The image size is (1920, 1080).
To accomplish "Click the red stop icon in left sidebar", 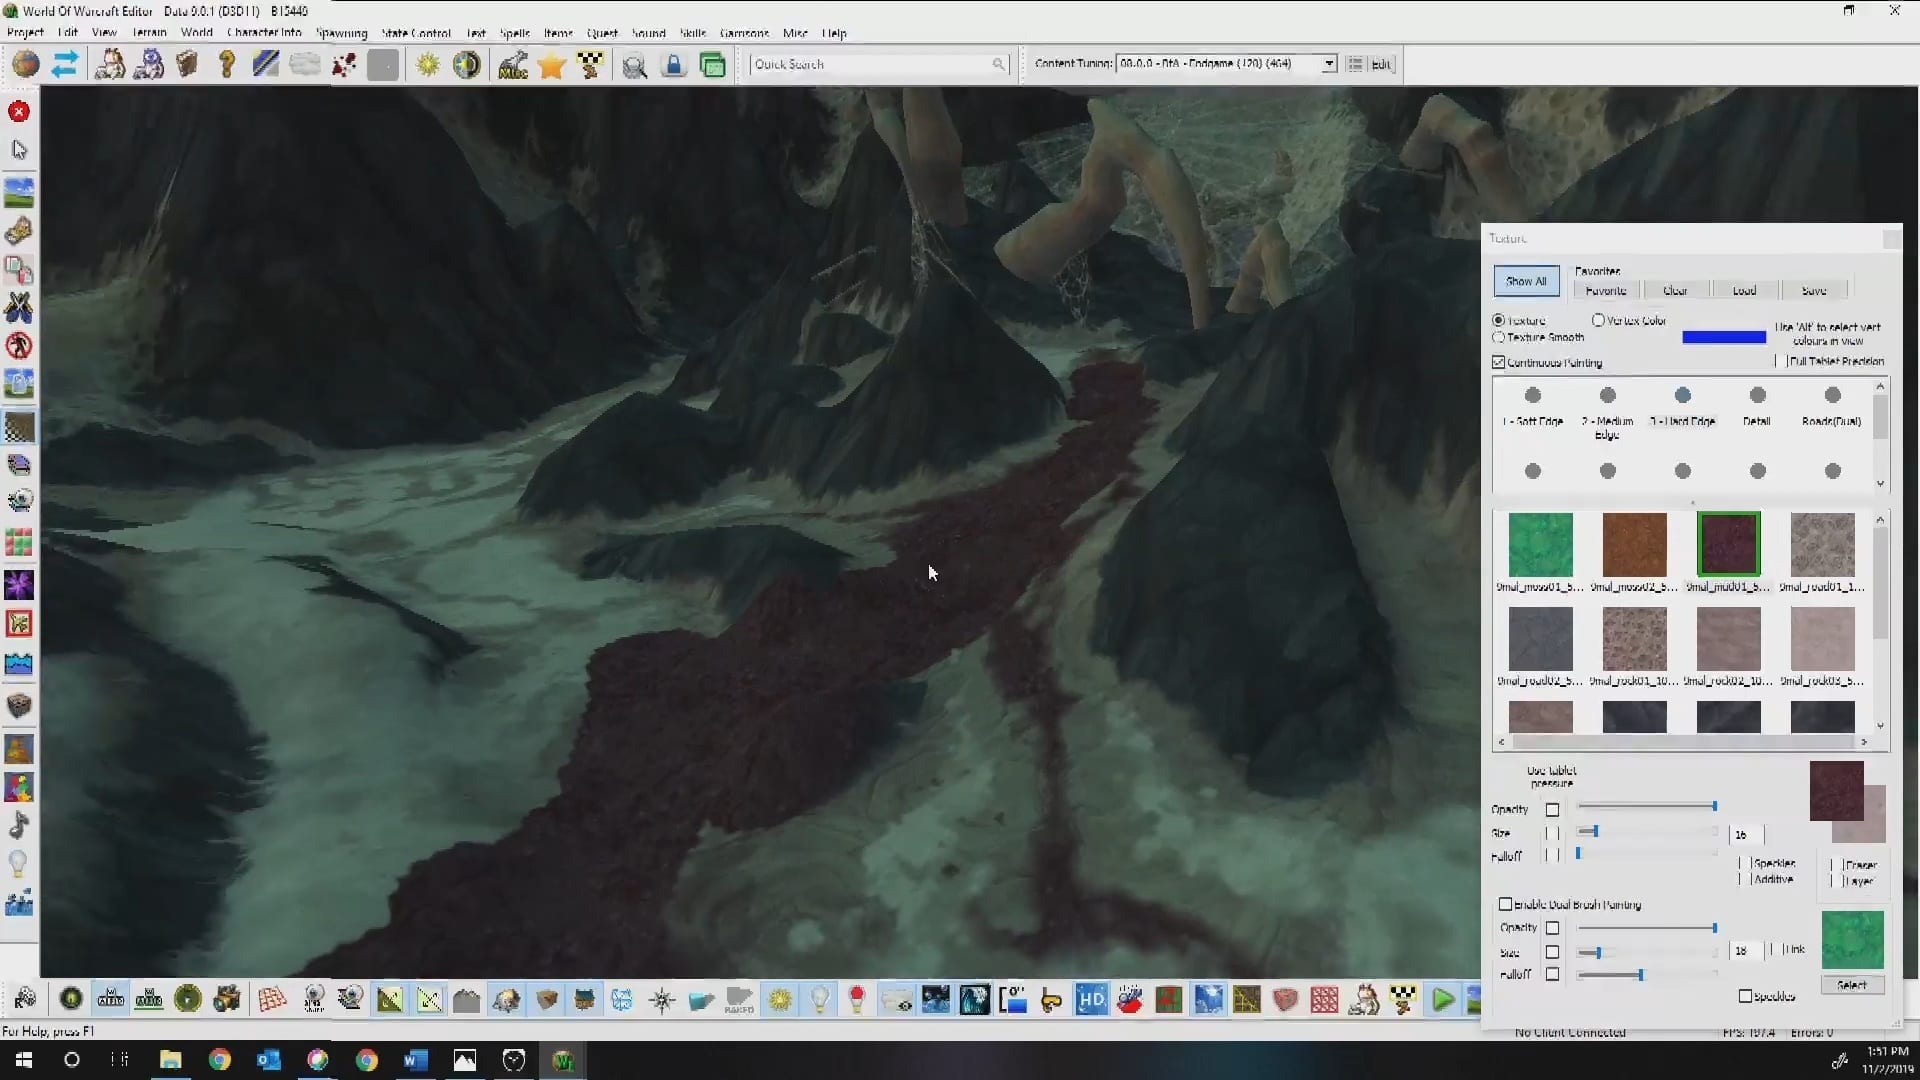I will 19,111.
